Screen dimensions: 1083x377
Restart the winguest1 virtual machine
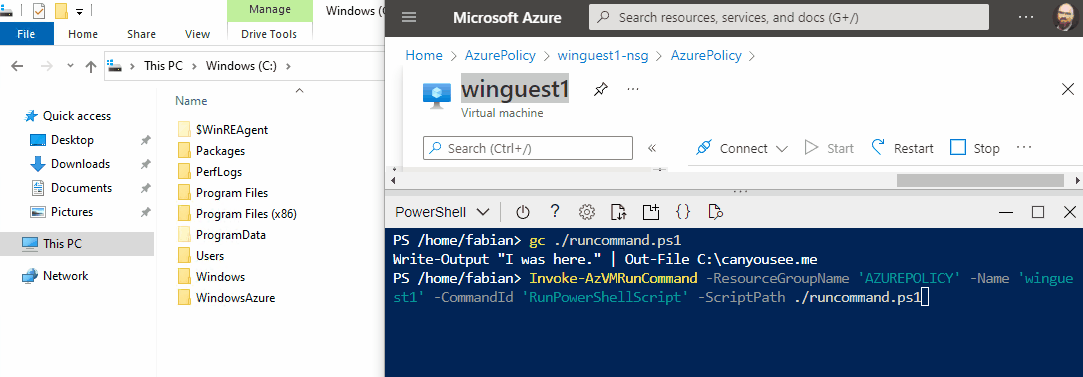pyautogui.click(x=902, y=148)
